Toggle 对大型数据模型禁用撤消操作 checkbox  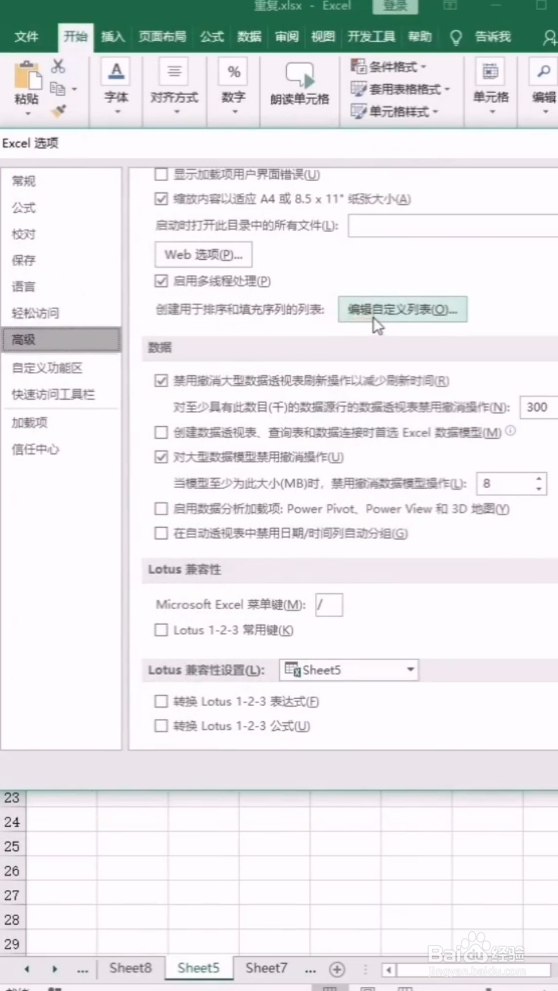(x=161, y=457)
